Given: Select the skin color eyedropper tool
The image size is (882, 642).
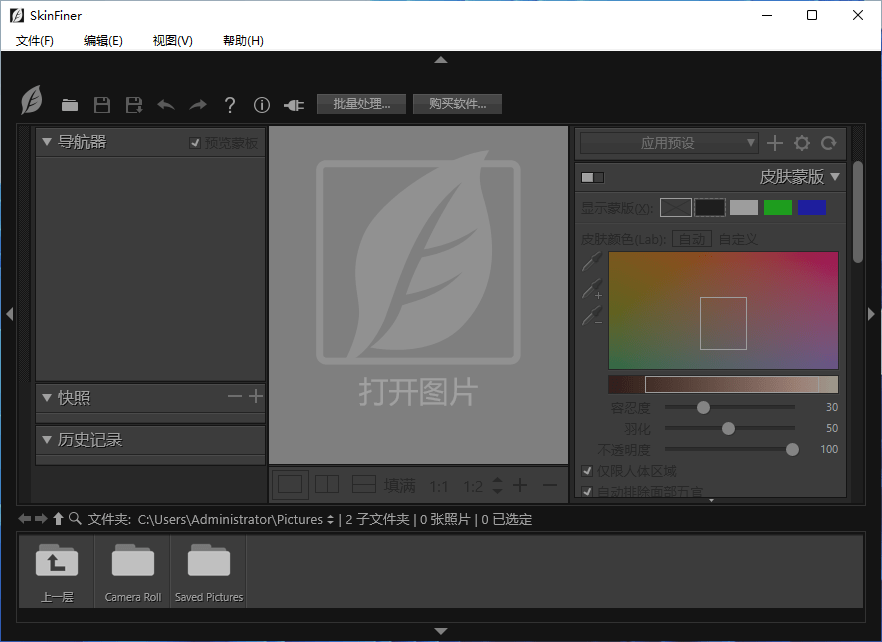Looking at the screenshot, I should [592, 262].
